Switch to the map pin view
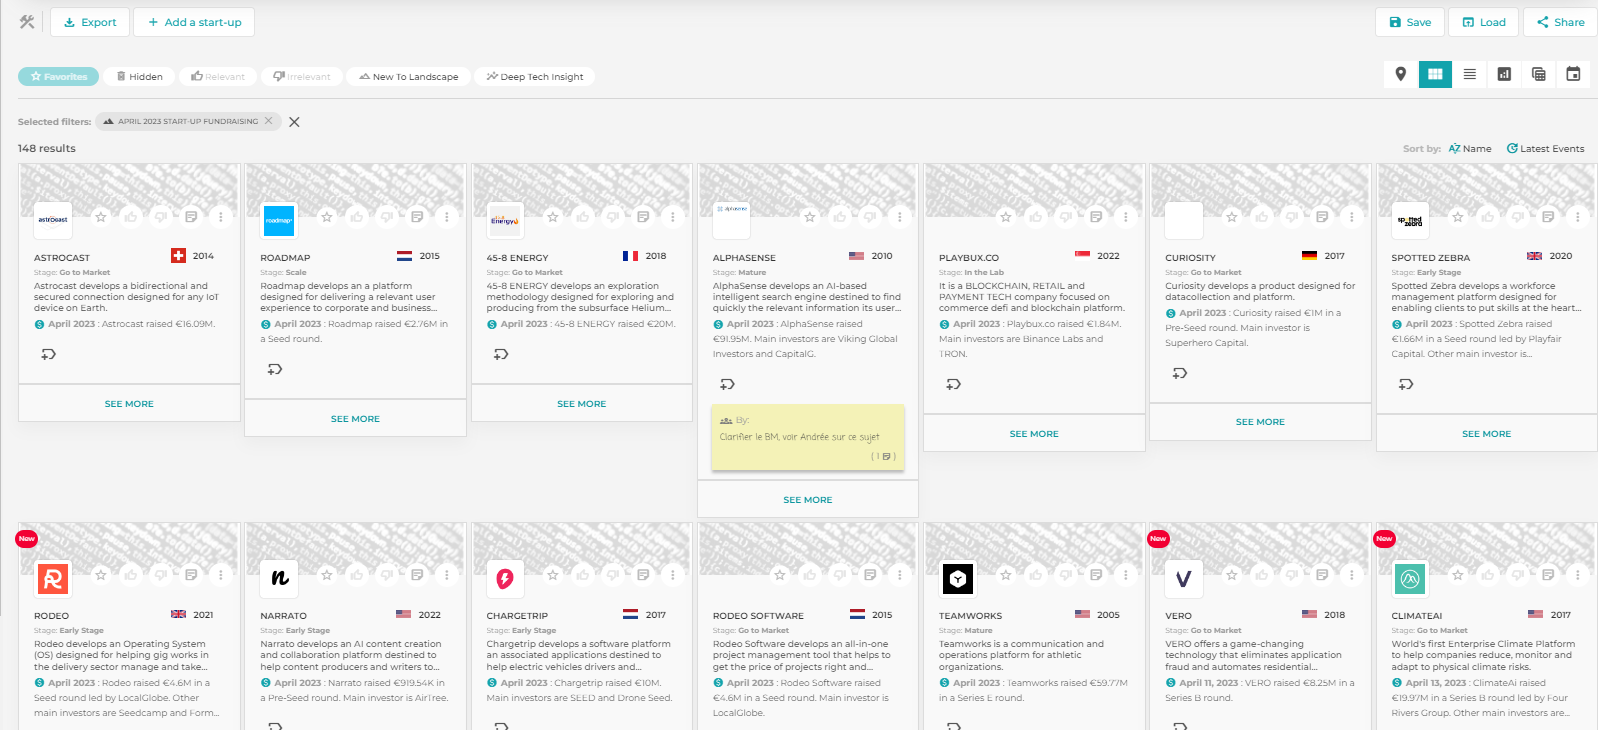Screen dimensions: 1598x730 1401,74
